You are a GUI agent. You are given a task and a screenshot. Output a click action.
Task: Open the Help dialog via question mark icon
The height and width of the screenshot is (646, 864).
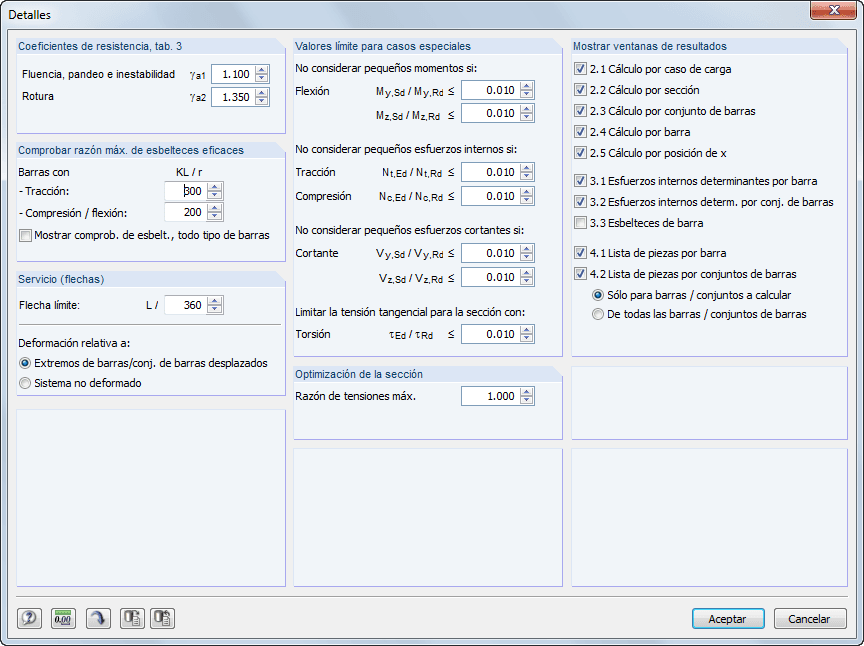click(x=29, y=618)
